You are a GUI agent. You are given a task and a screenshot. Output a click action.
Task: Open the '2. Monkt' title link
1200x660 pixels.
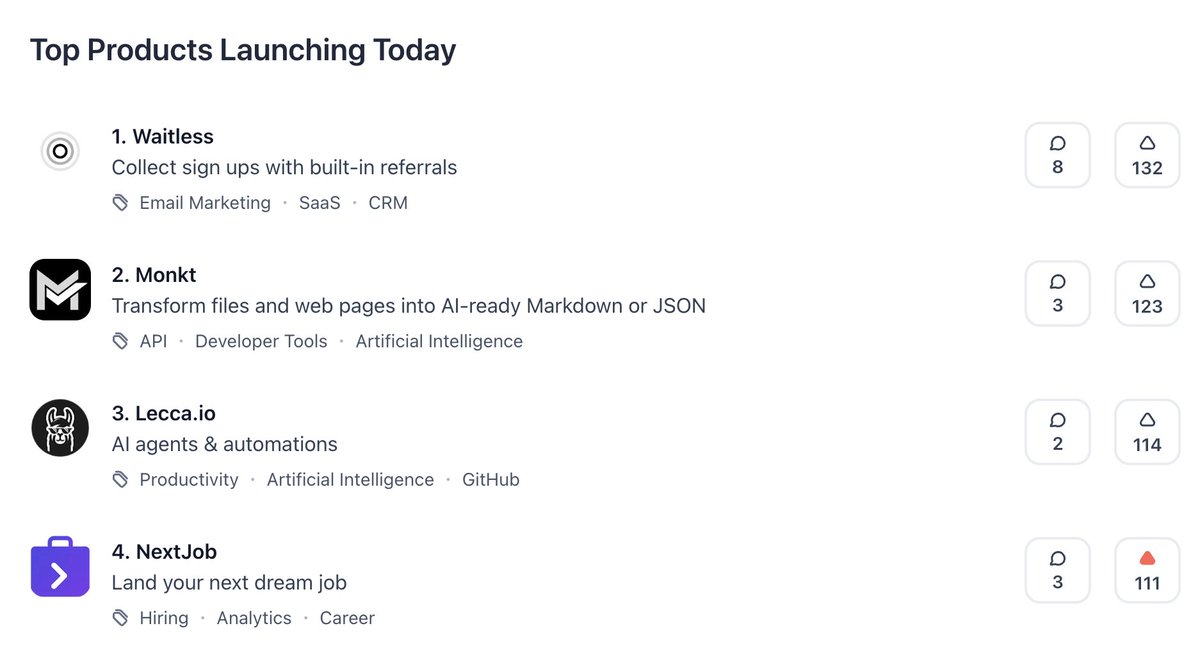pos(154,275)
